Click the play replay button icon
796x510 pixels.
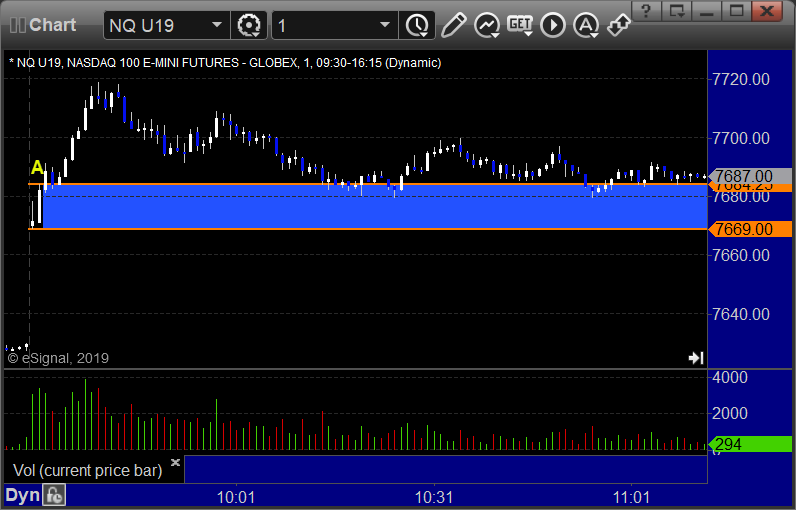pyautogui.click(x=553, y=25)
